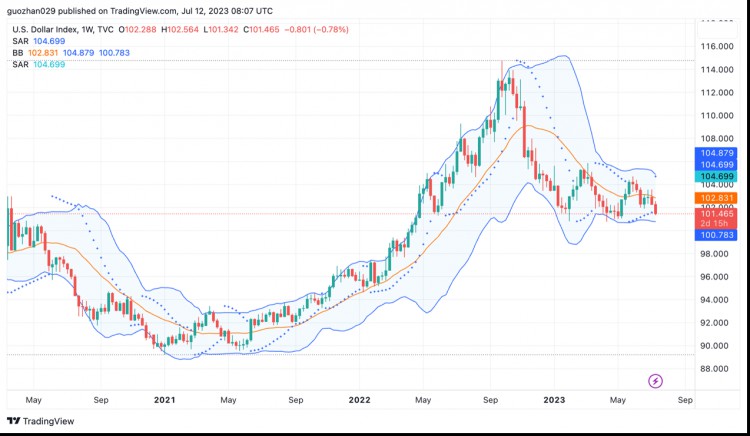Click the blue 100.783 lower band tag
This screenshot has height=436, width=750.
[x=716, y=235]
